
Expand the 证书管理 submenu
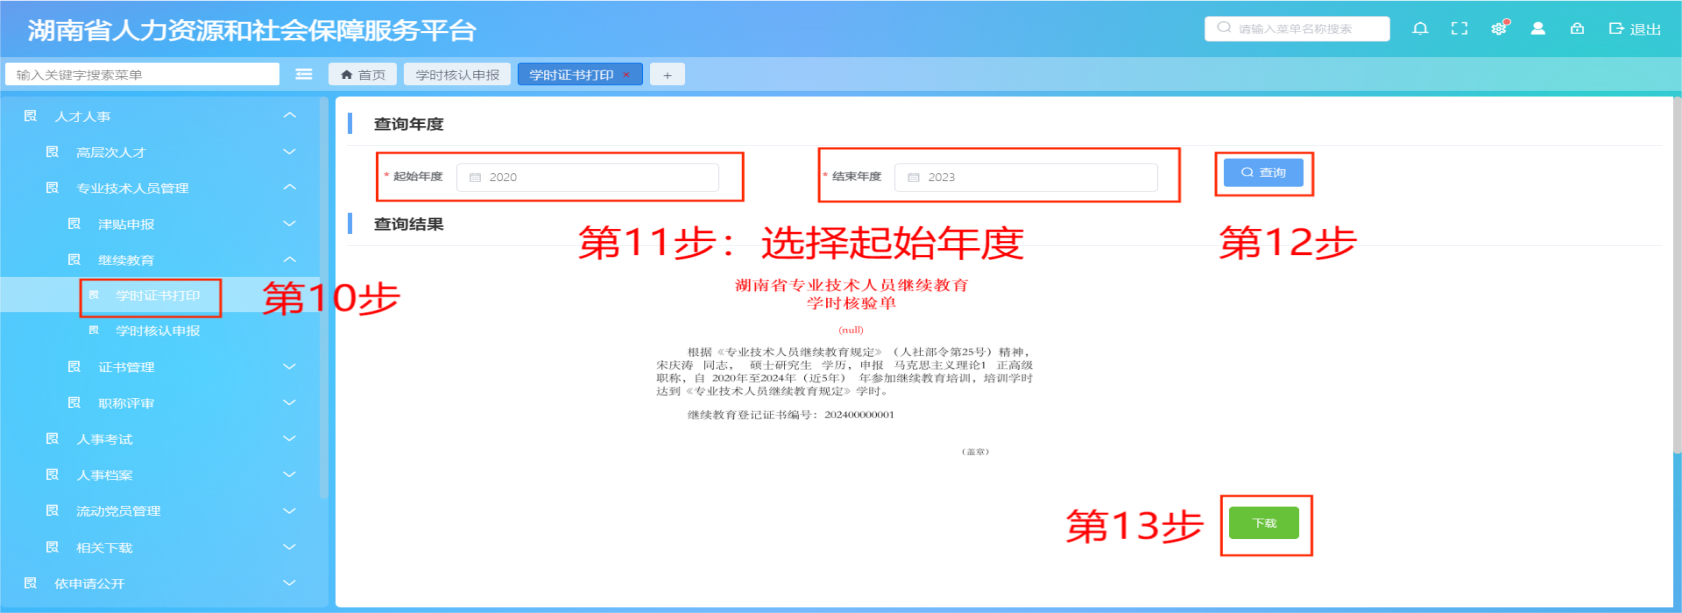[x=289, y=367]
